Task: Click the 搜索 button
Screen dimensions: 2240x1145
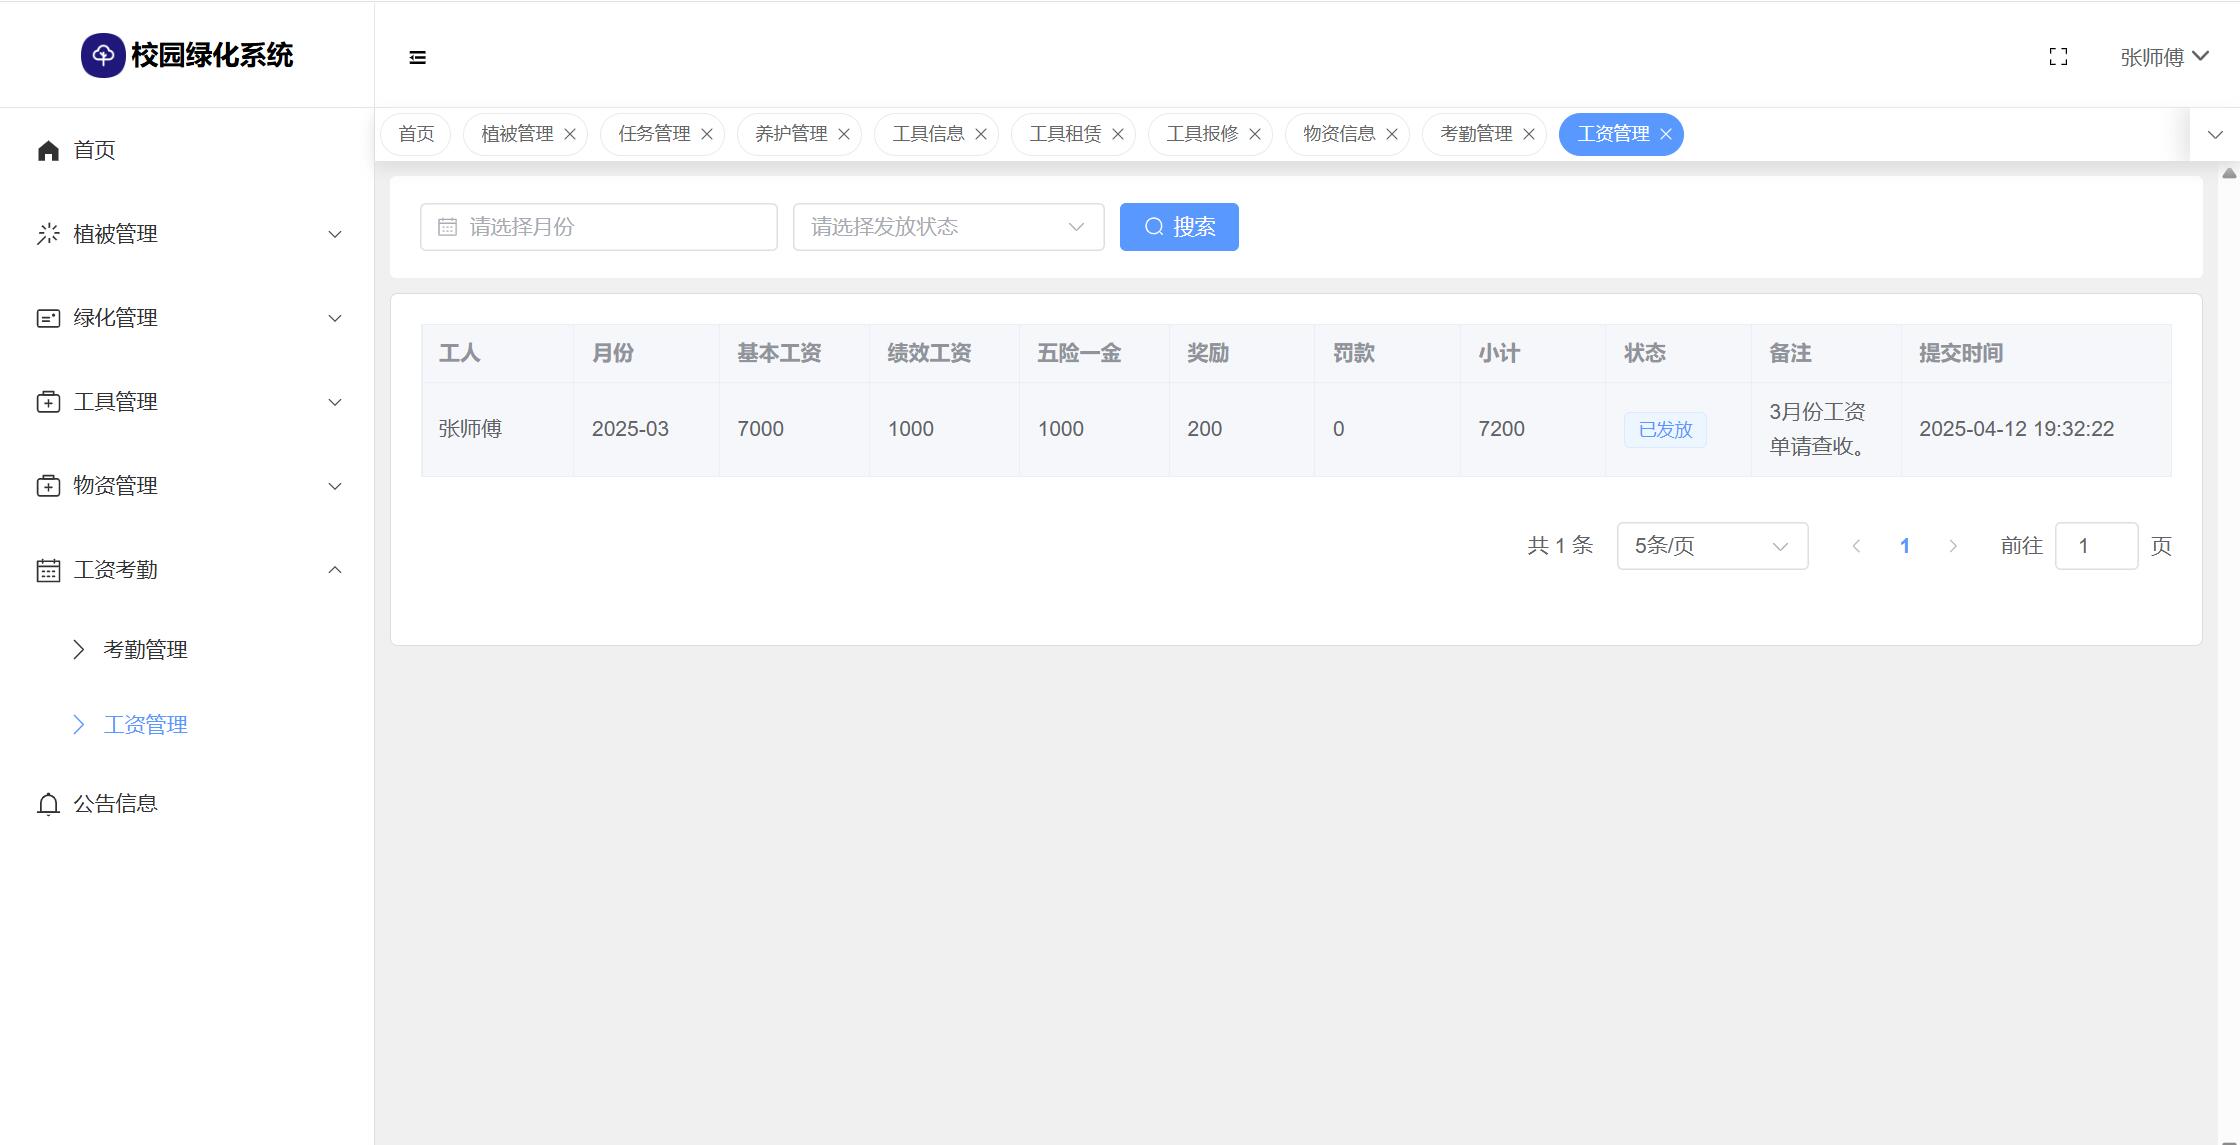Action: (1179, 227)
